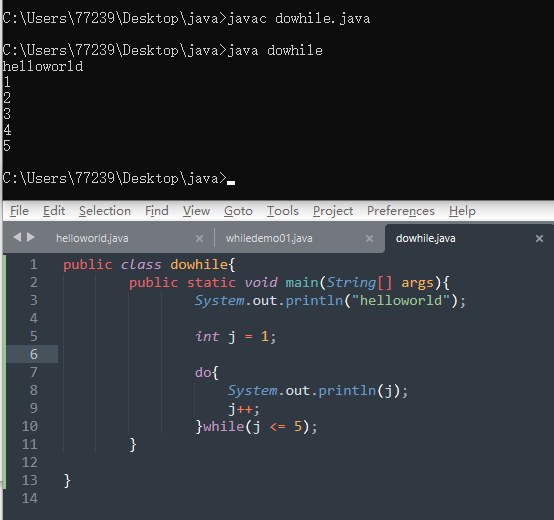The width and height of the screenshot is (554, 520).
Task: Open the Edit menu
Action: click(54, 211)
